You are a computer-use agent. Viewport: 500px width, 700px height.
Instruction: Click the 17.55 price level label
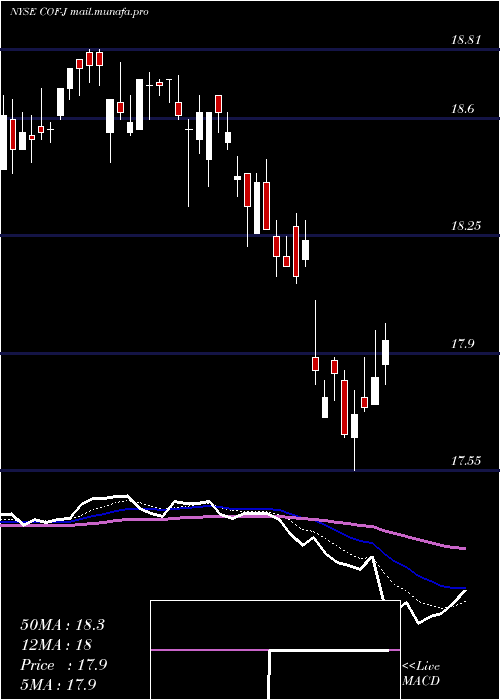(x=466, y=461)
